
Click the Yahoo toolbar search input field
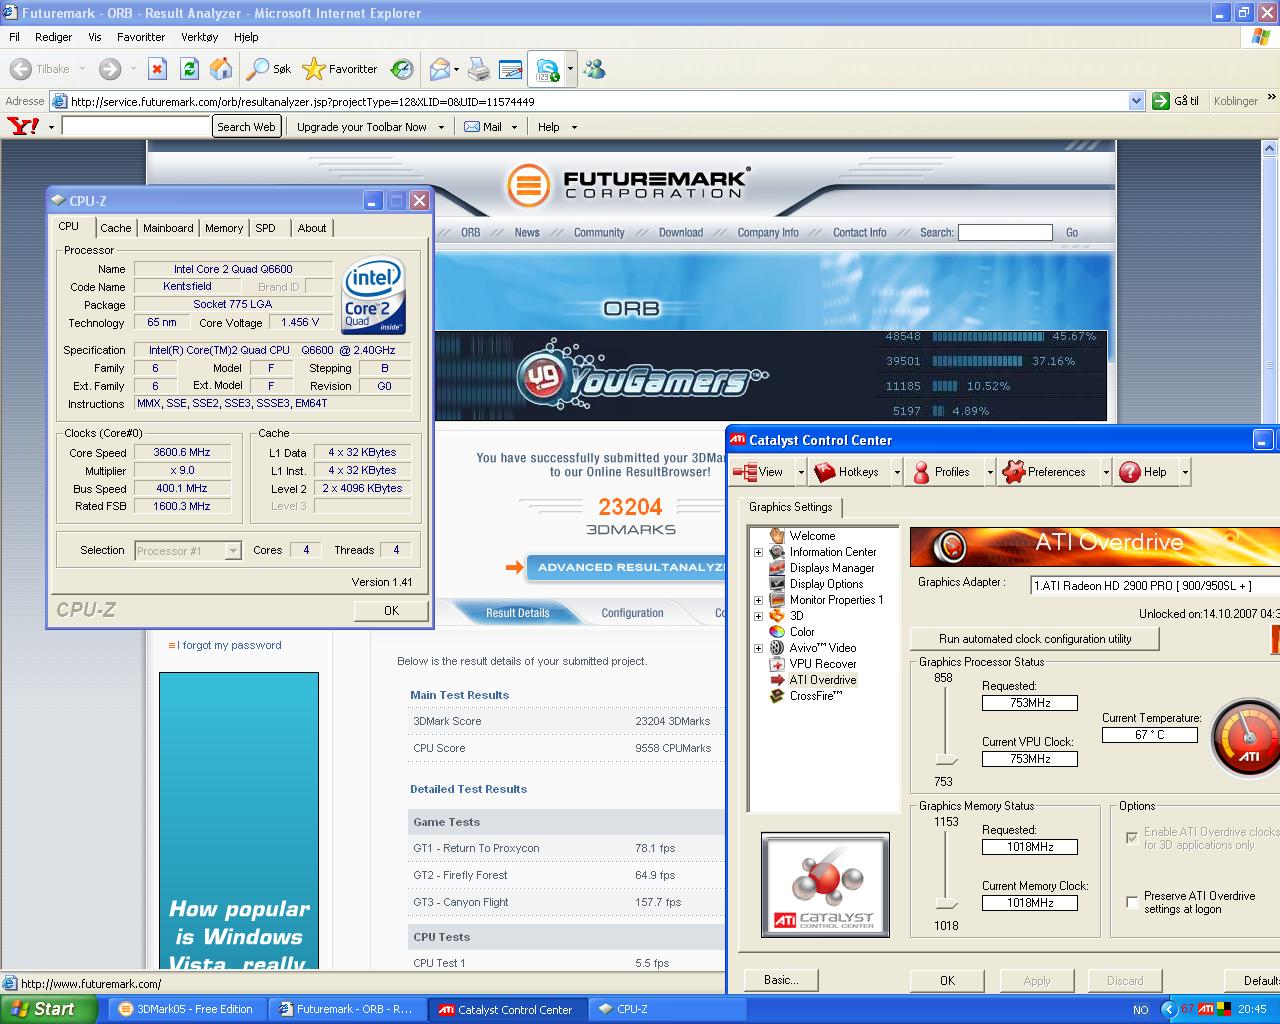136,127
